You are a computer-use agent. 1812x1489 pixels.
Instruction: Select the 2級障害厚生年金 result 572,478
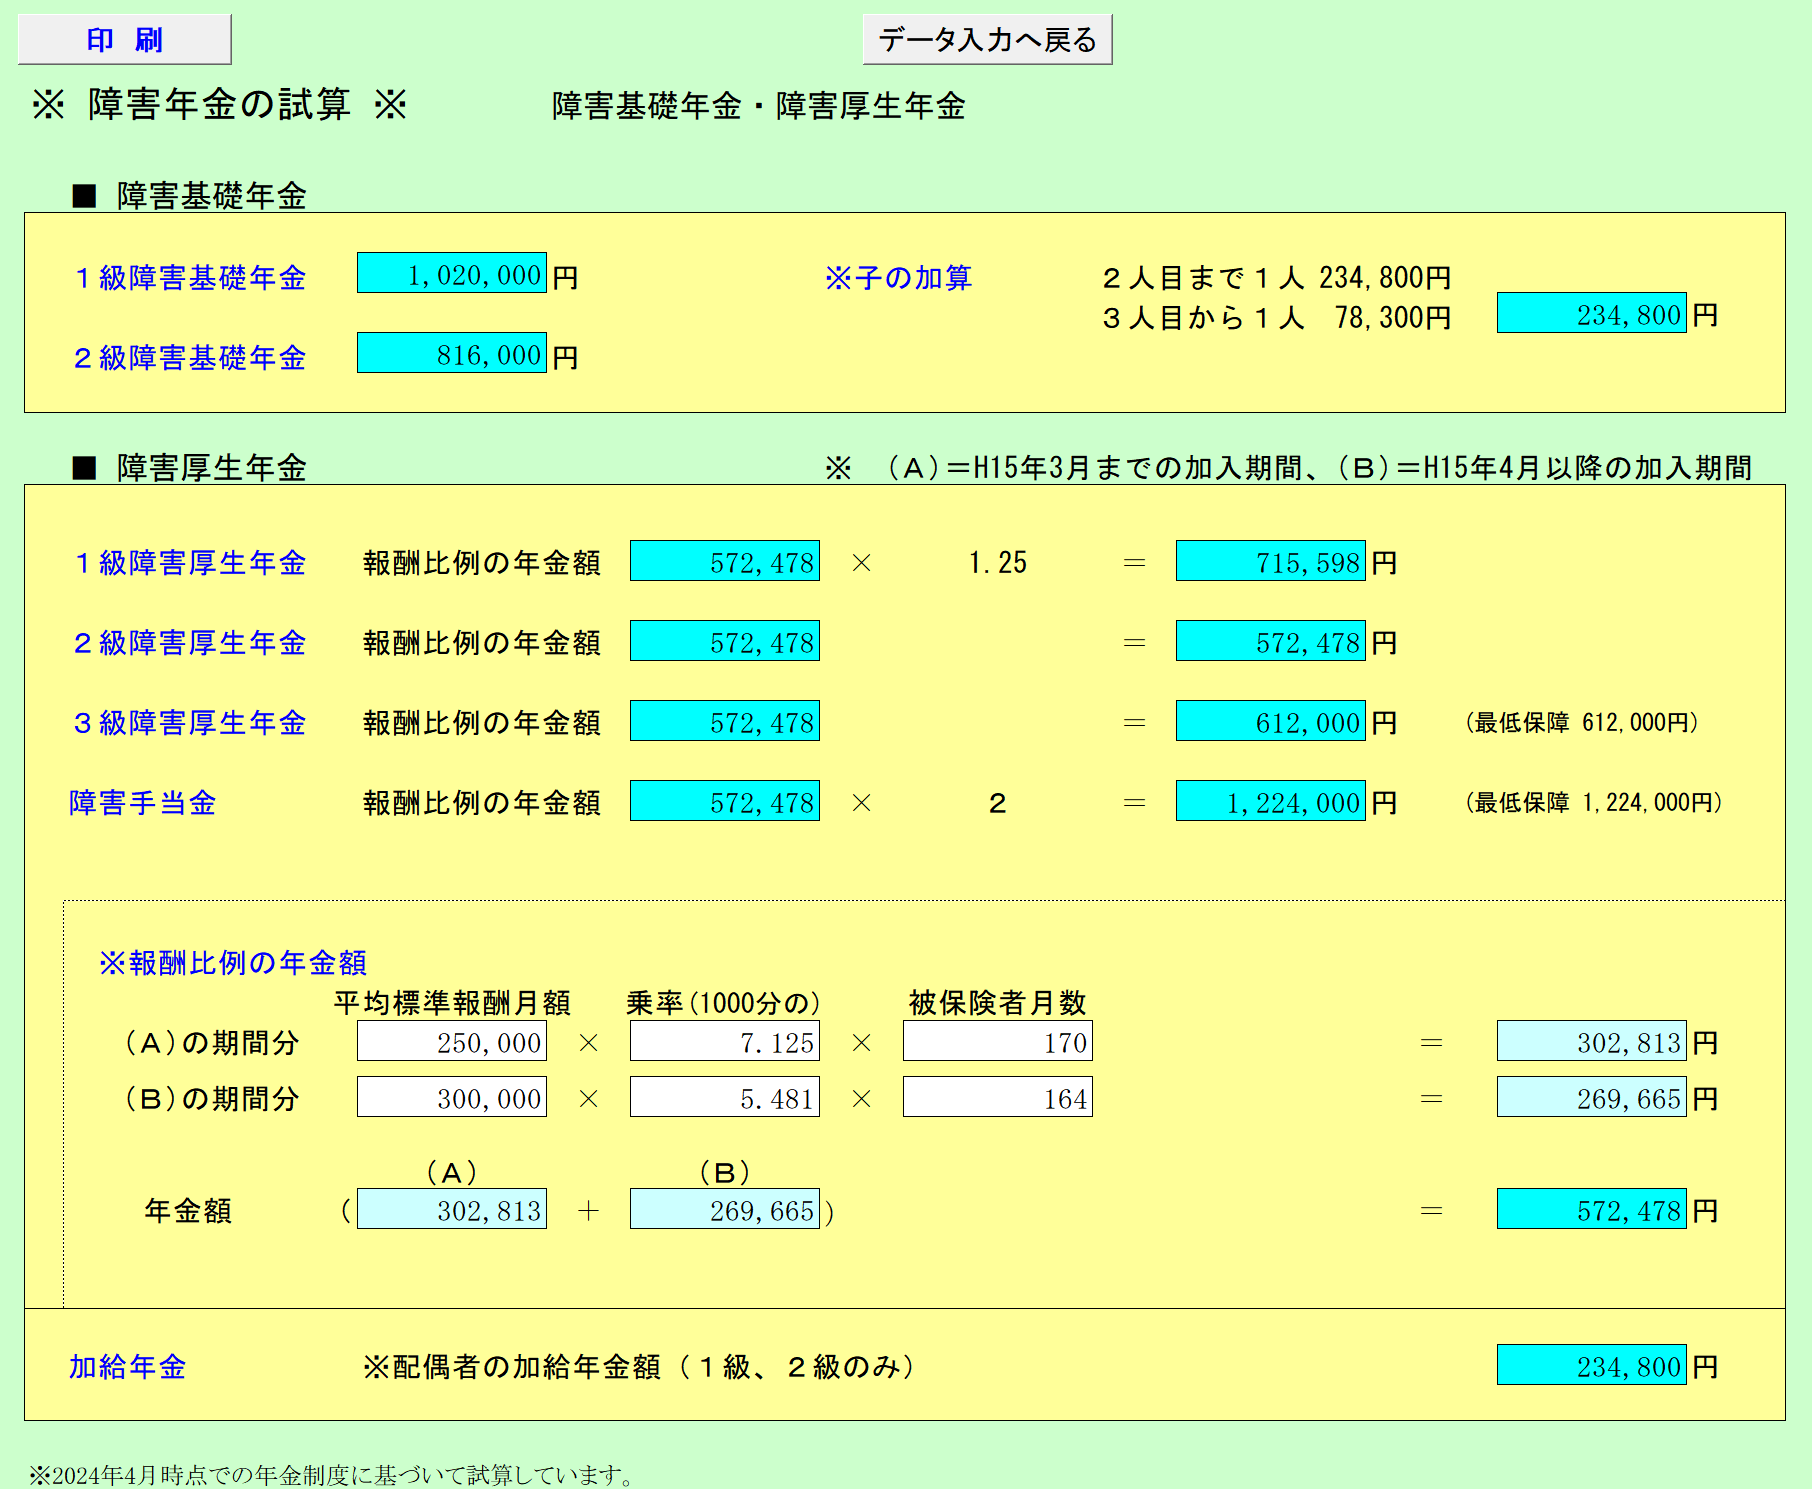(x=1271, y=641)
